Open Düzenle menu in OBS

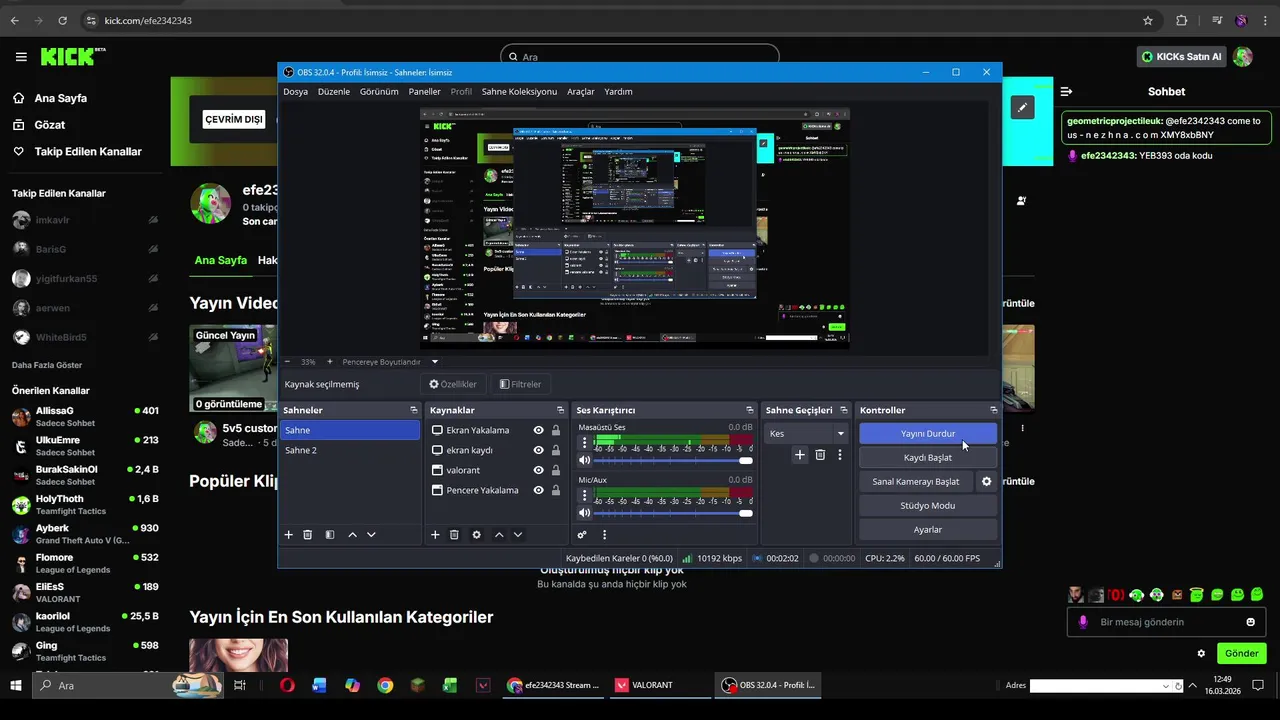click(x=334, y=91)
